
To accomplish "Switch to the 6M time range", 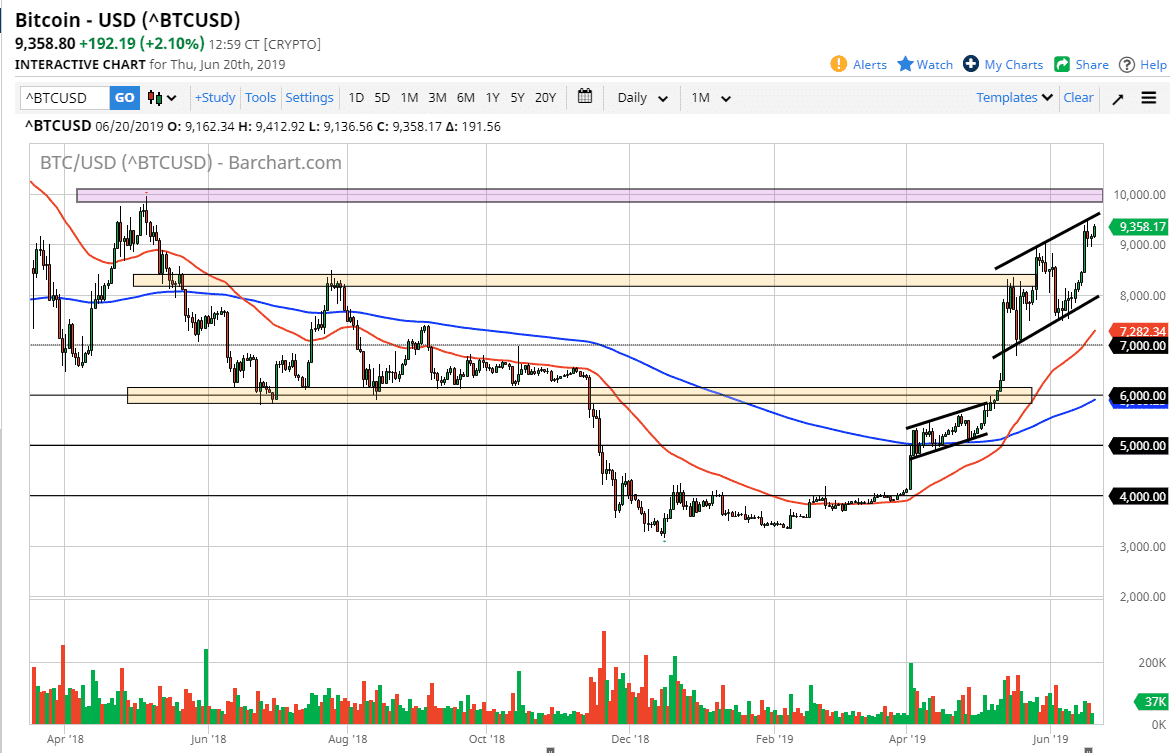I will point(464,97).
